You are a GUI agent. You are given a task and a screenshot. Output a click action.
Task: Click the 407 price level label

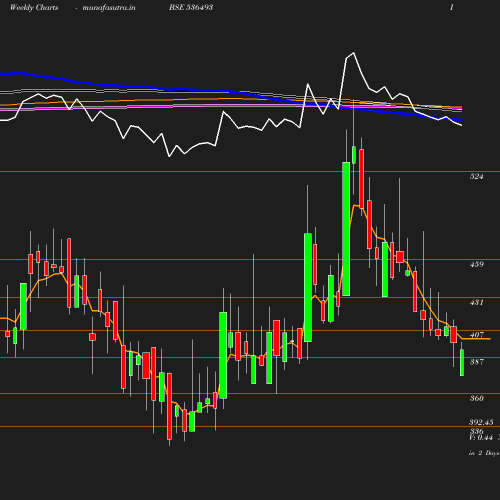[x=476, y=335]
